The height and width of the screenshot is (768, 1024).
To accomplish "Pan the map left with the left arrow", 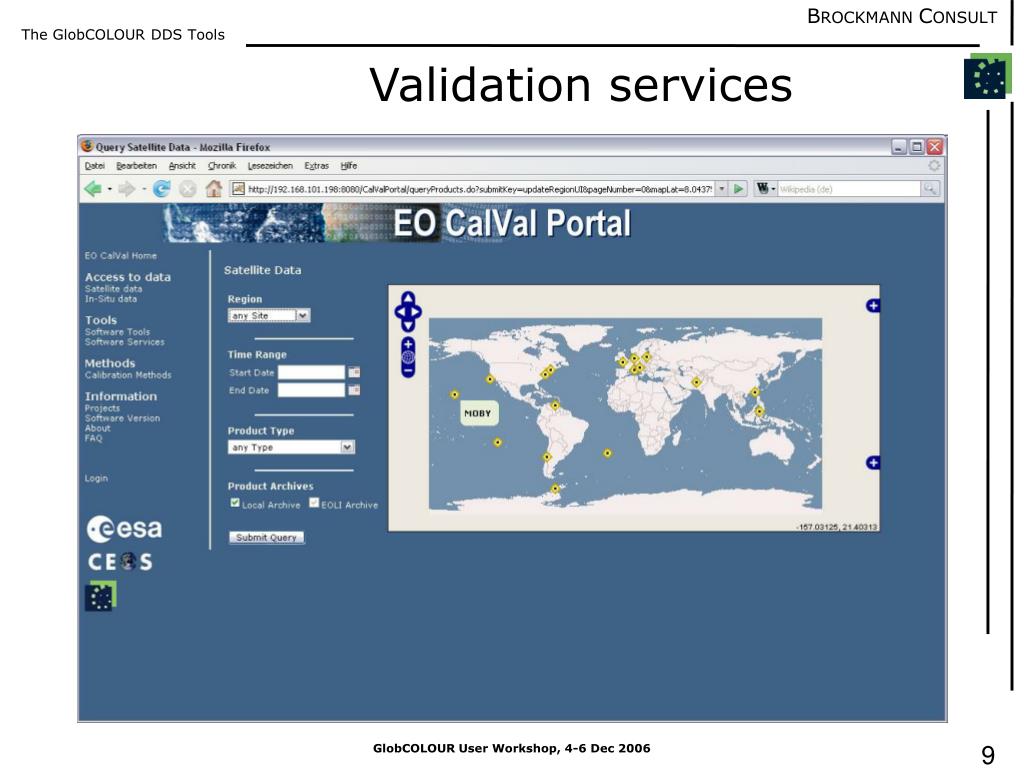I will coord(399,312).
